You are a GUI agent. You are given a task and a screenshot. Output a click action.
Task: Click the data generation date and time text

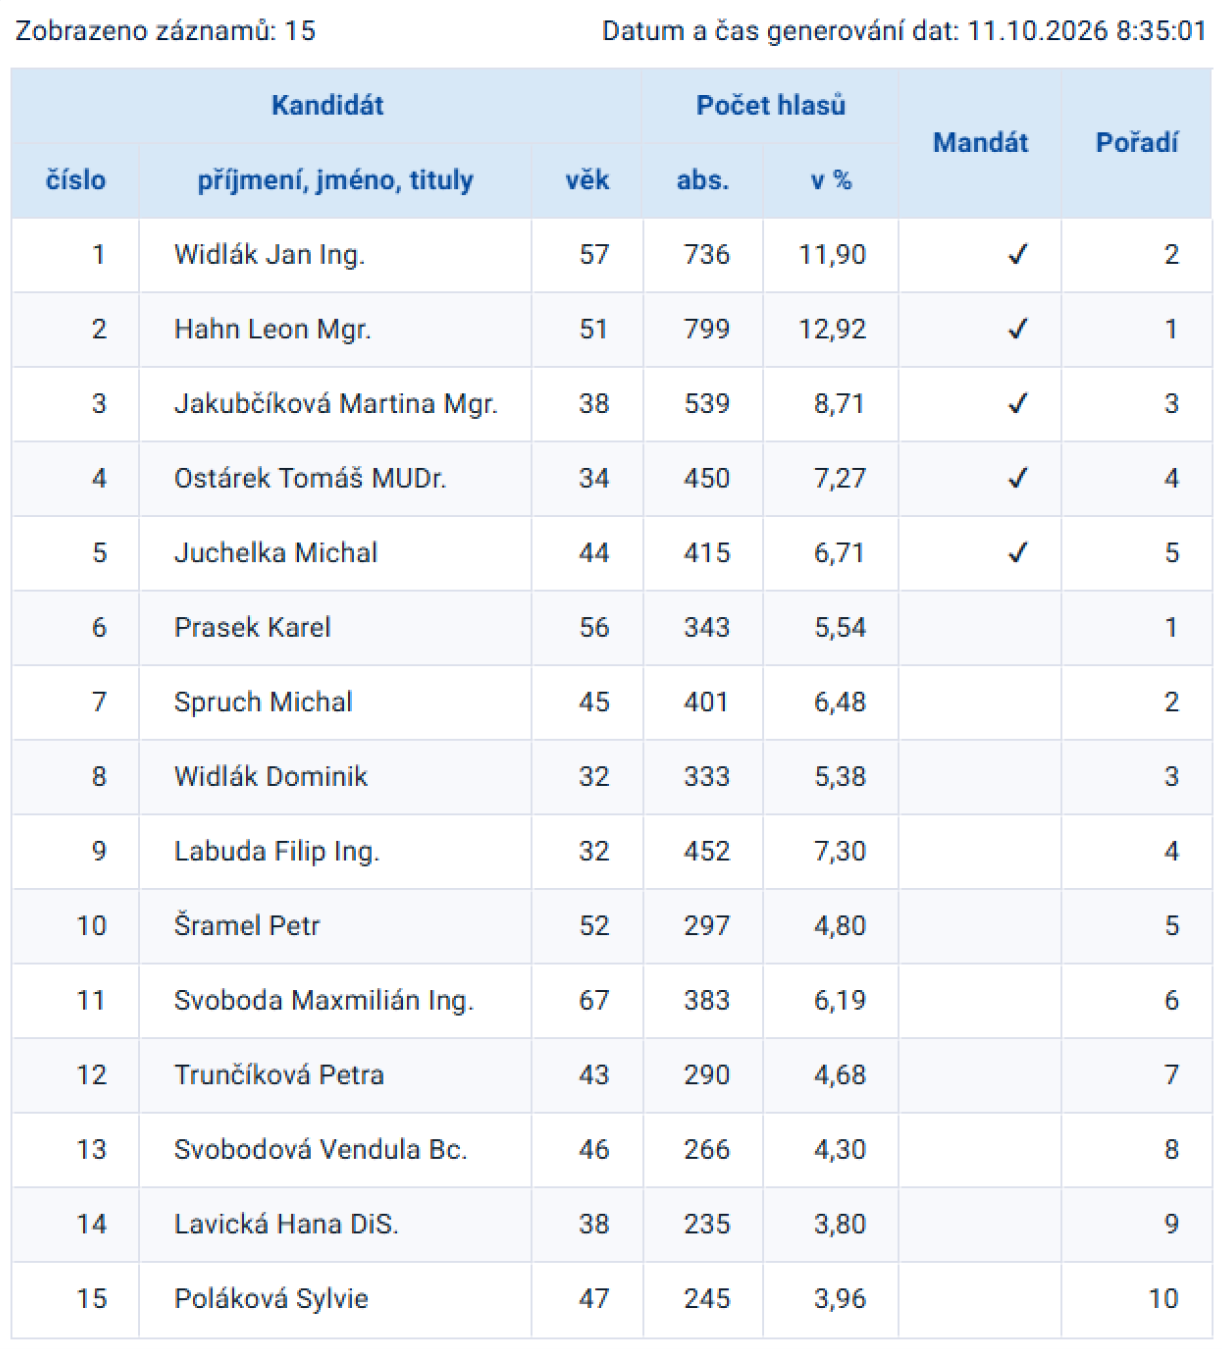[x=904, y=31]
